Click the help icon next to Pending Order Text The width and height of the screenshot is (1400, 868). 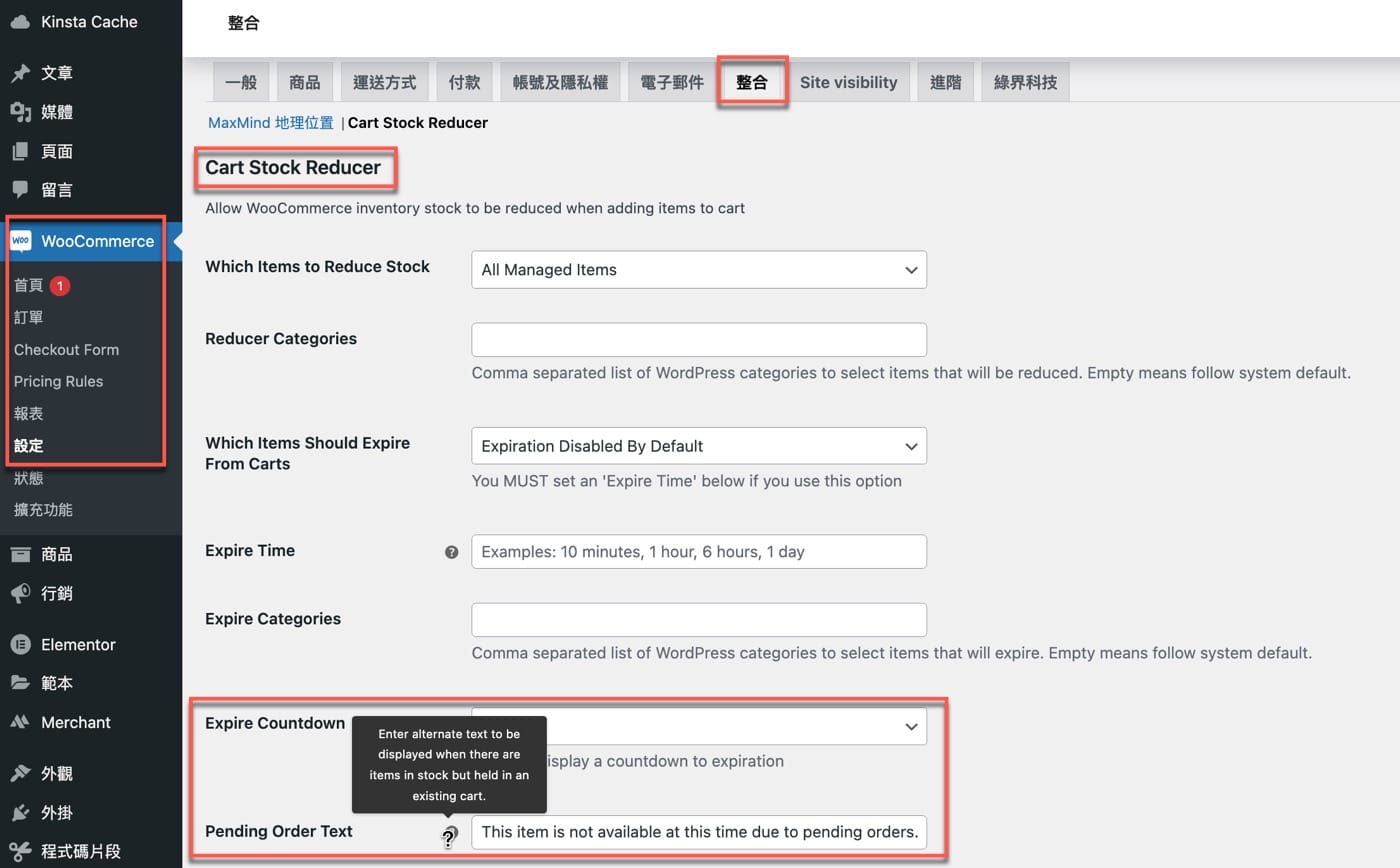450,836
